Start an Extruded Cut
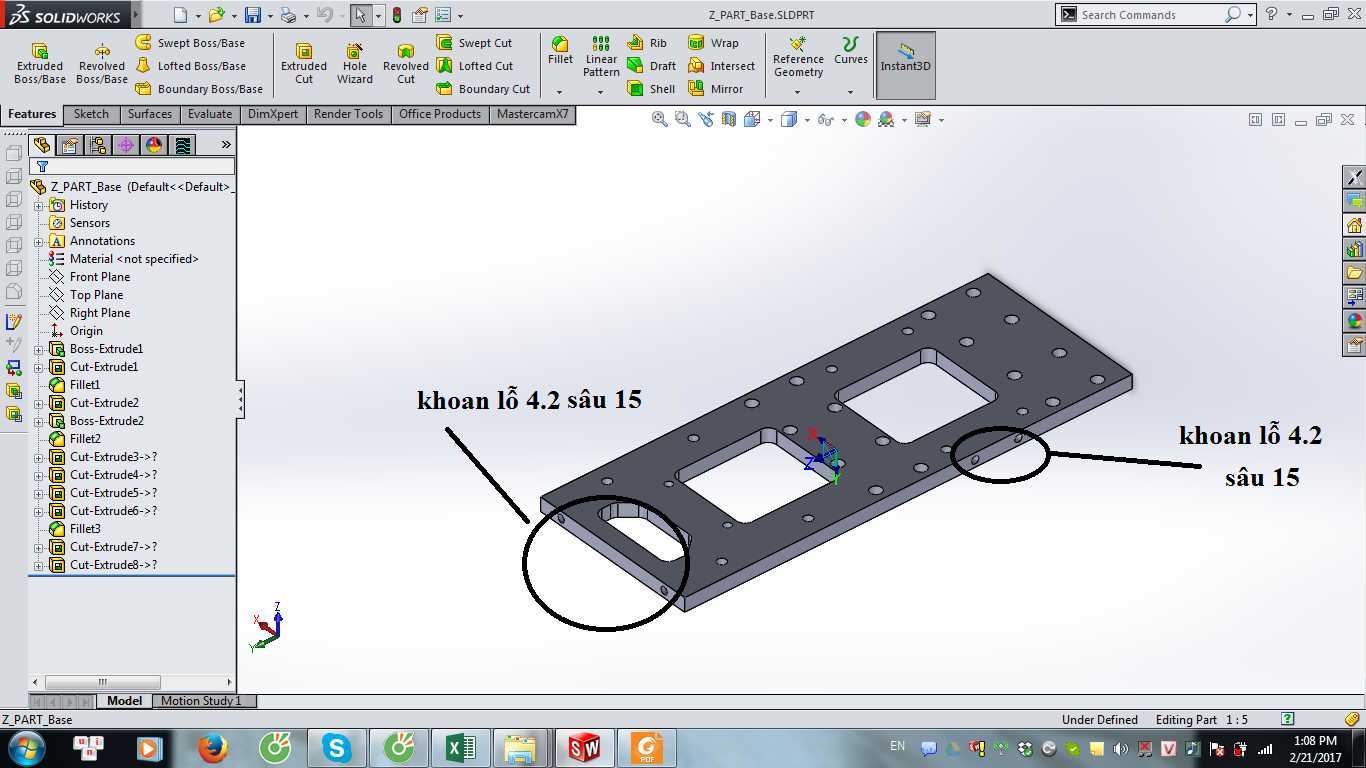Screen dimensions: 1366x768 pos(304,63)
